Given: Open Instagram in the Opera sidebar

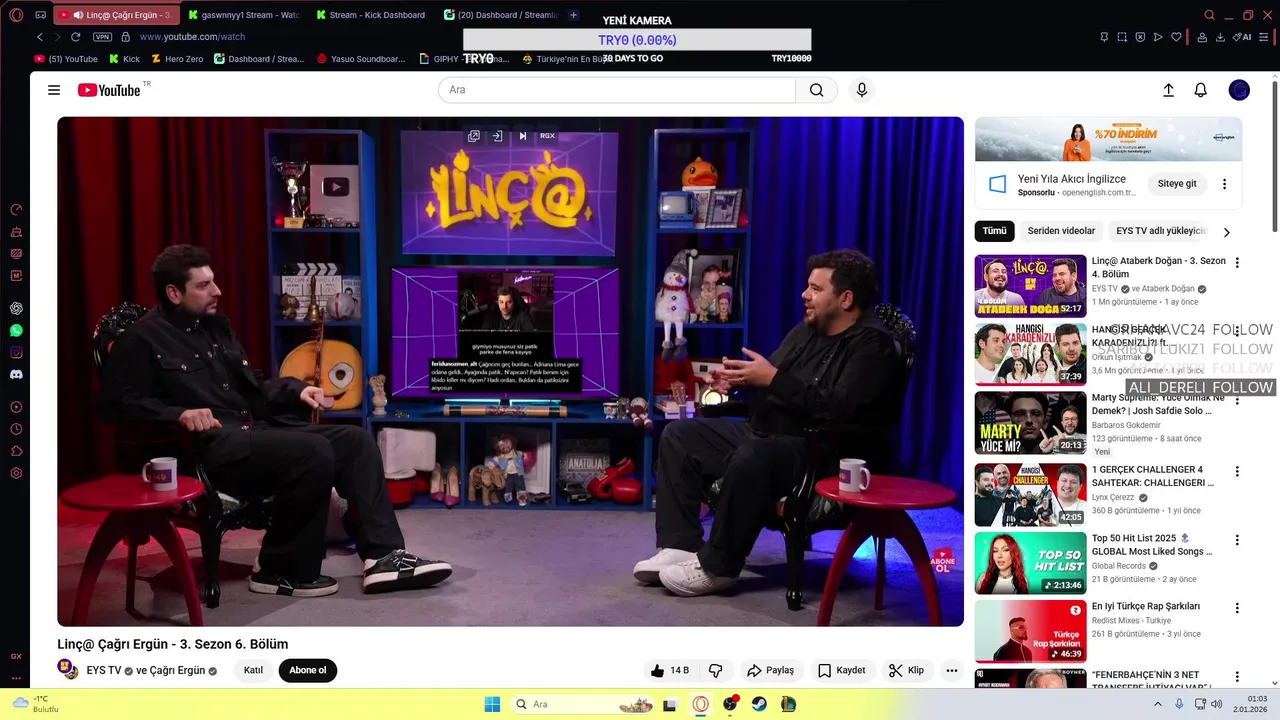Looking at the screenshot, I should (16, 352).
